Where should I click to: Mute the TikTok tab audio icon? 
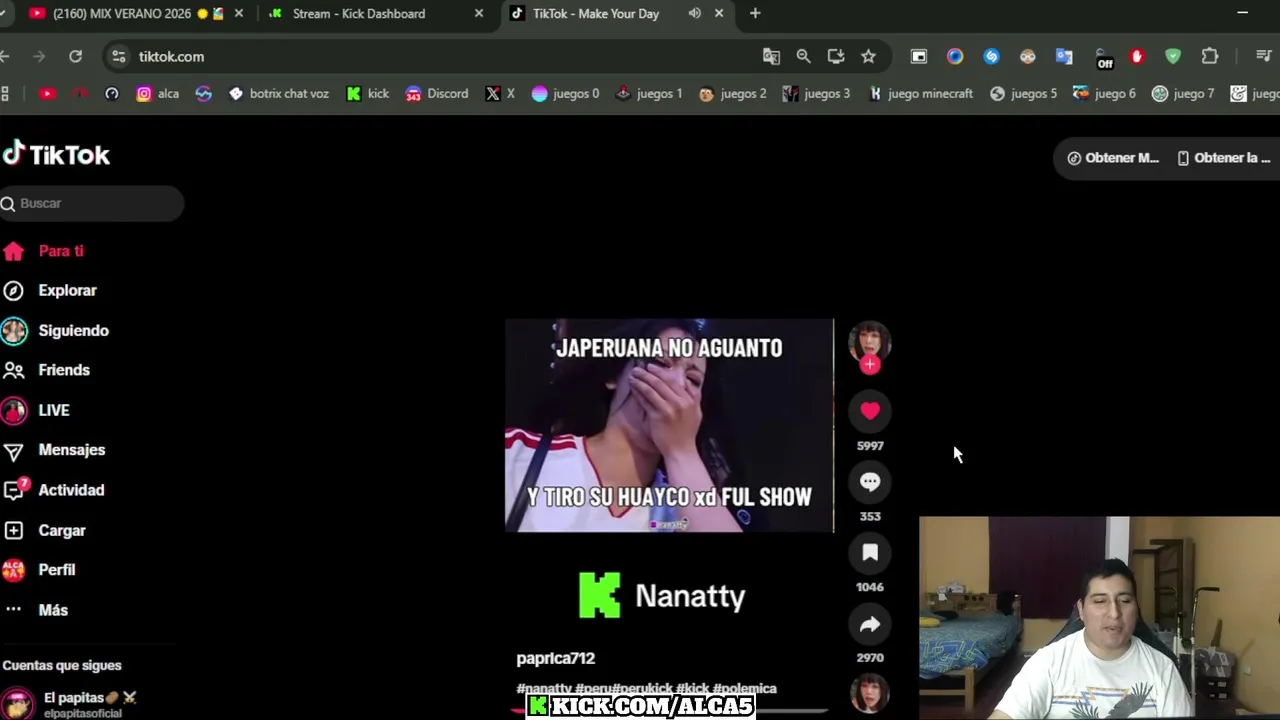point(695,13)
